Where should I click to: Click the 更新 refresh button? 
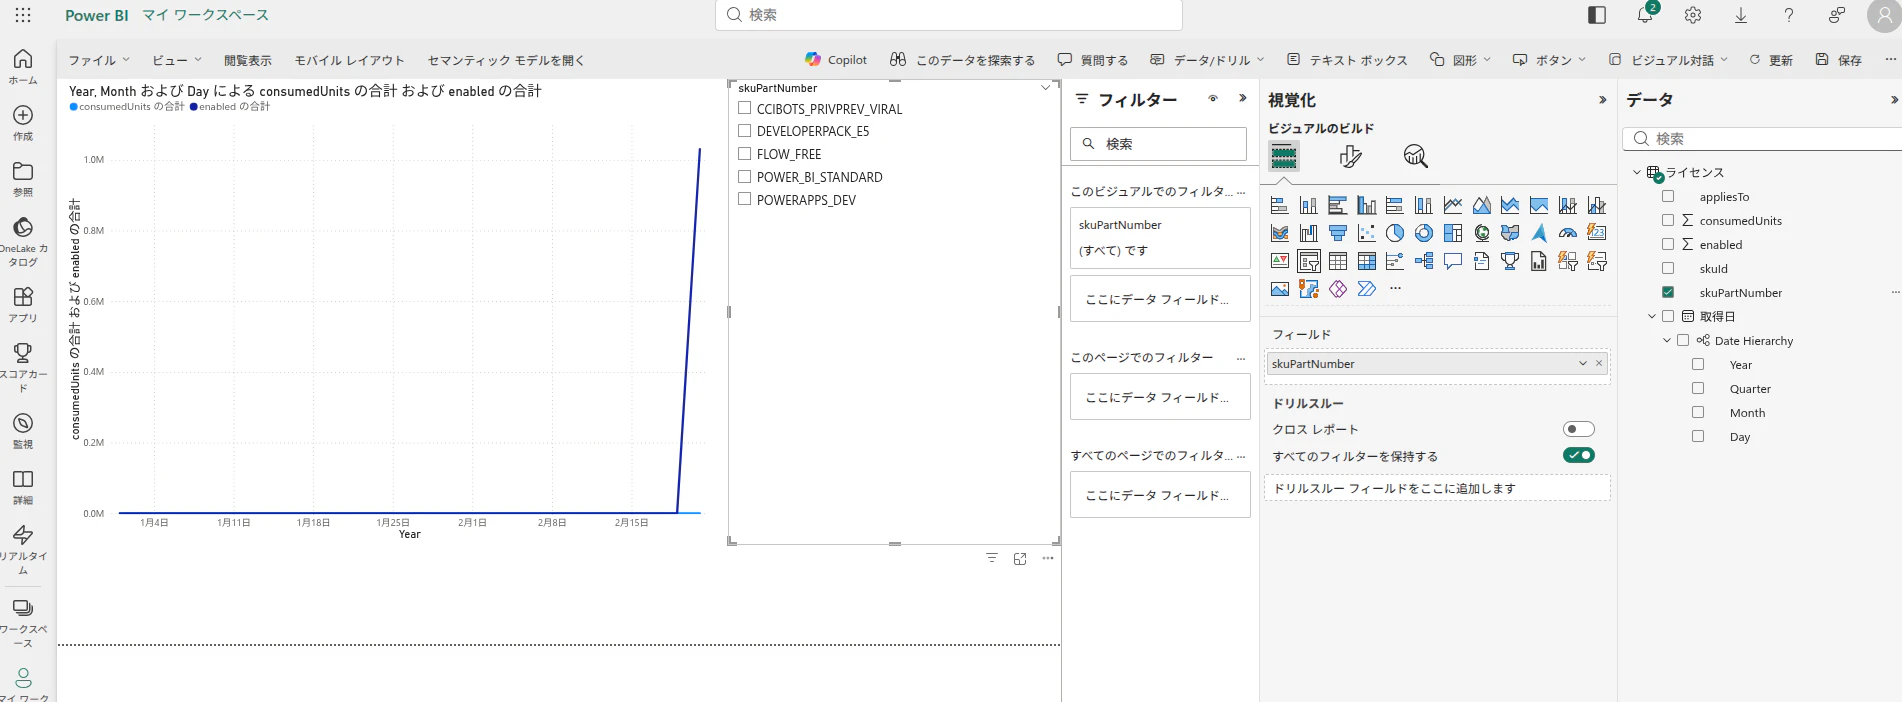pos(1771,60)
